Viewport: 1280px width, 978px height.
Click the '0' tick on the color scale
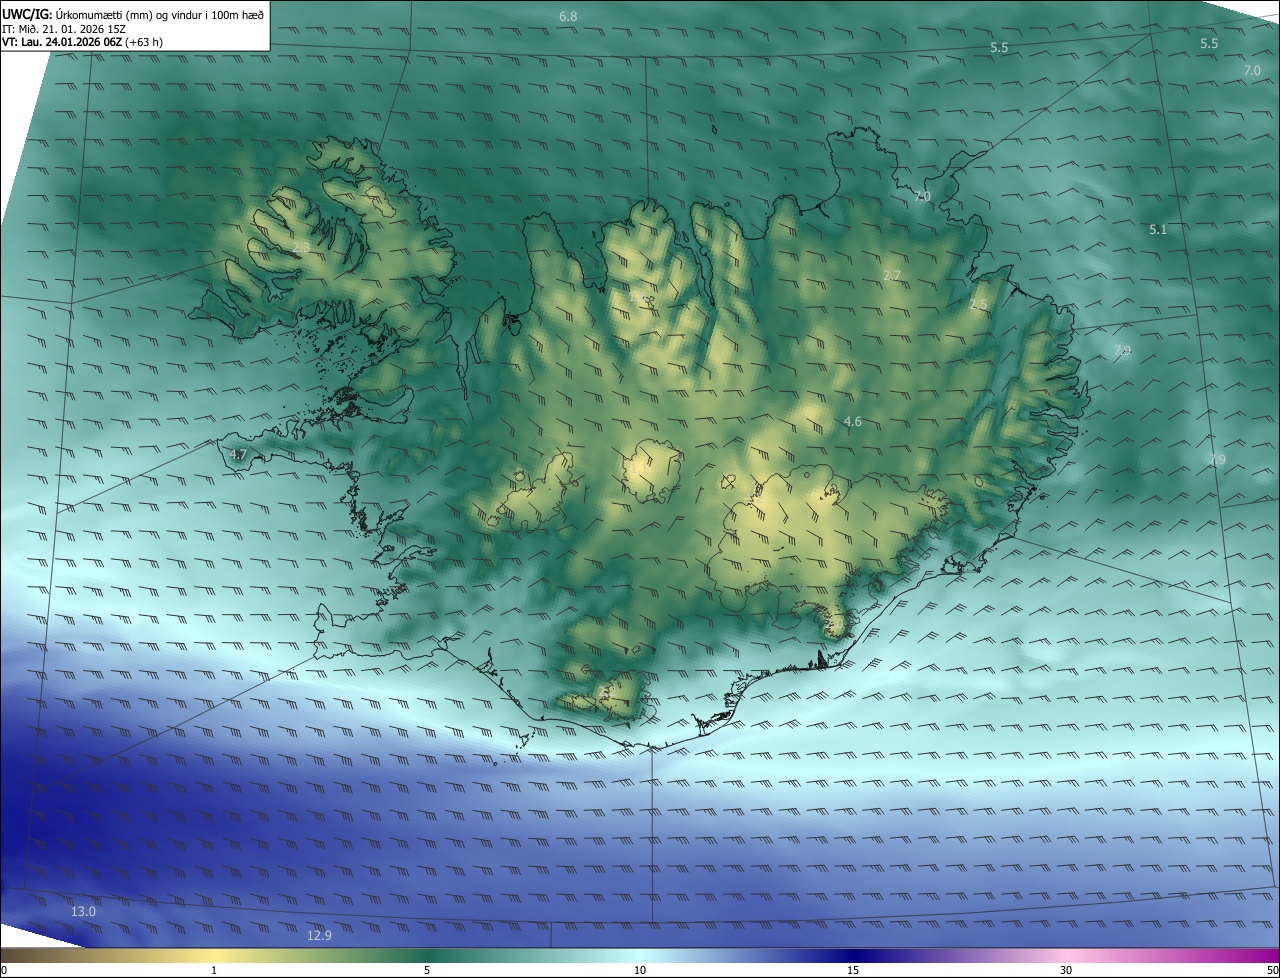4,971
